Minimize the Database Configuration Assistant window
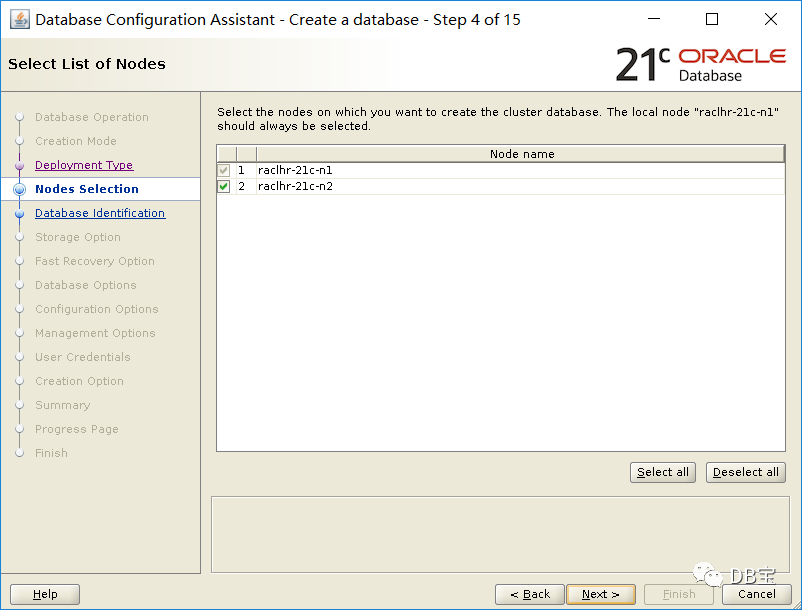Viewport: 802px width, 610px height. pos(654,19)
